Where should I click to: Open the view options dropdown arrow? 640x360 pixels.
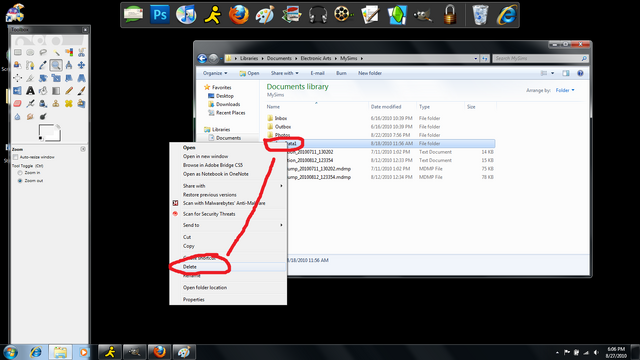(x=552, y=73)
